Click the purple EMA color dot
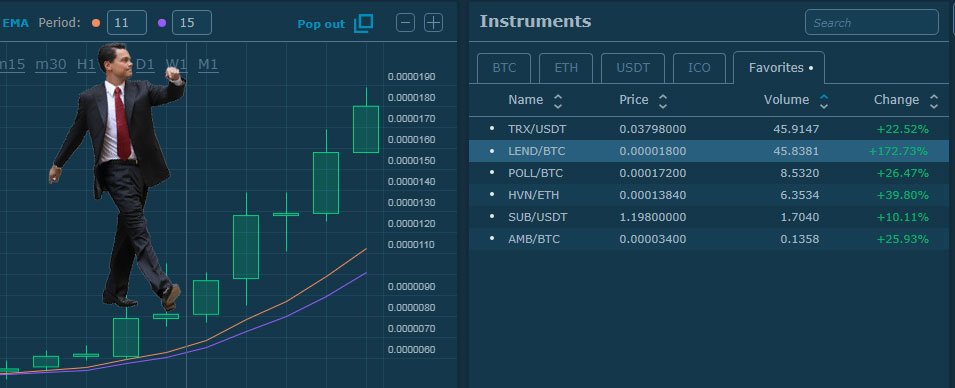 click(x=161, y=23)
